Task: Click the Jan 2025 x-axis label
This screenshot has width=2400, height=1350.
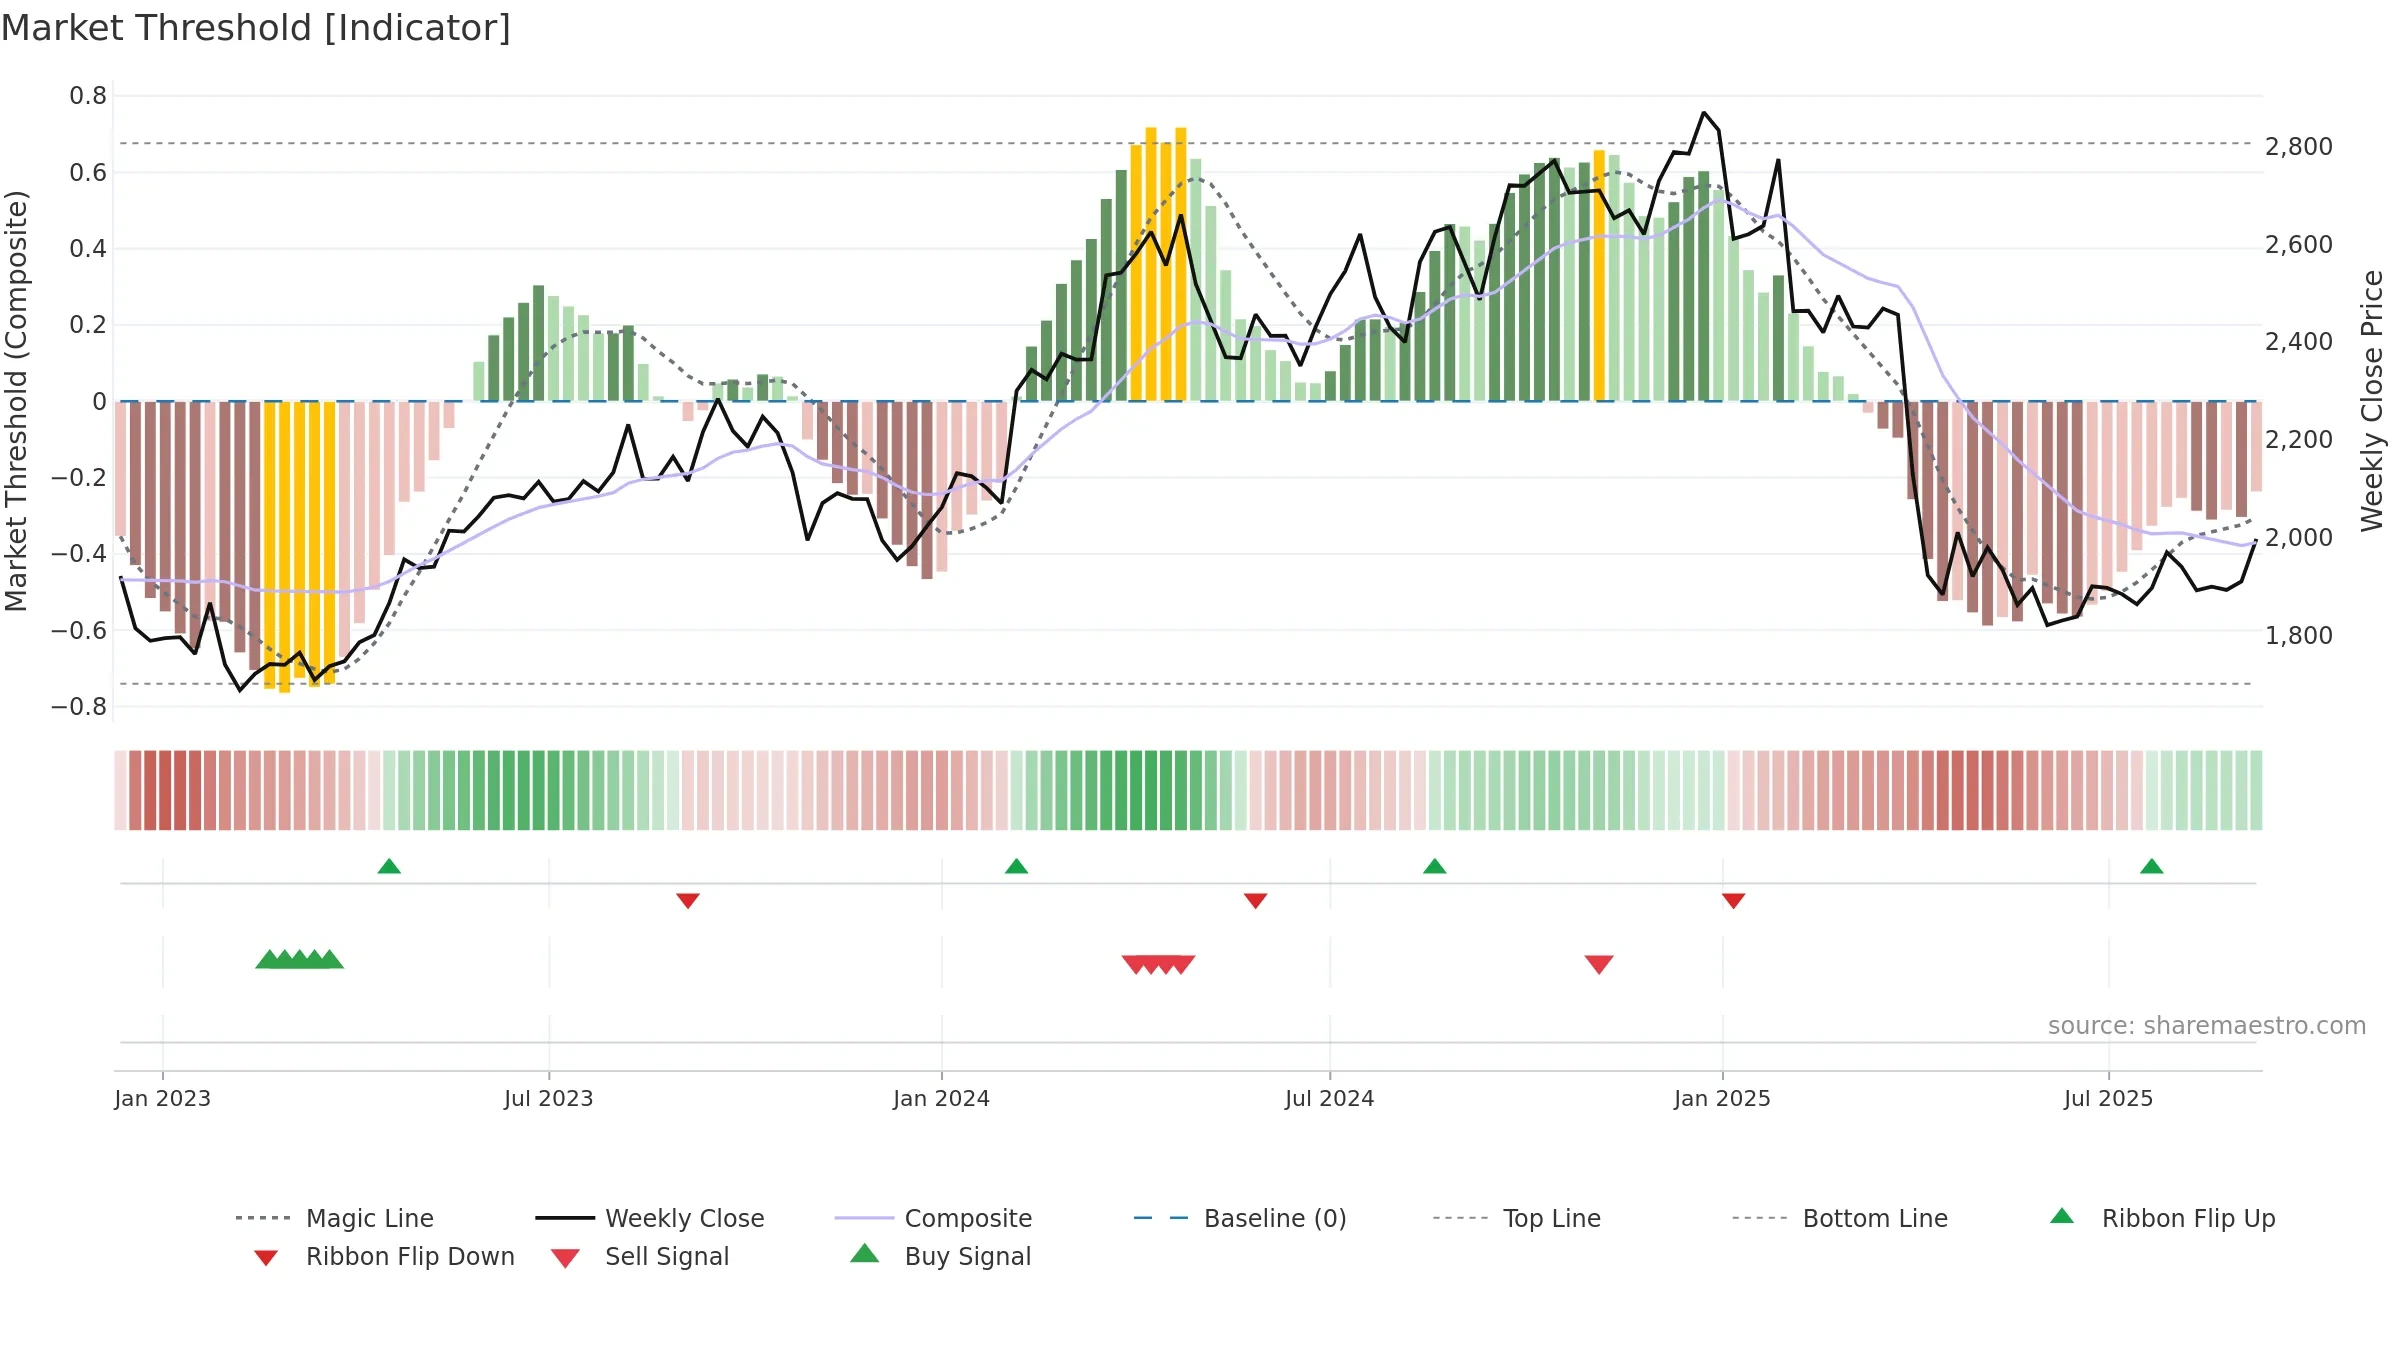Action: [x=1723, y=1098]
